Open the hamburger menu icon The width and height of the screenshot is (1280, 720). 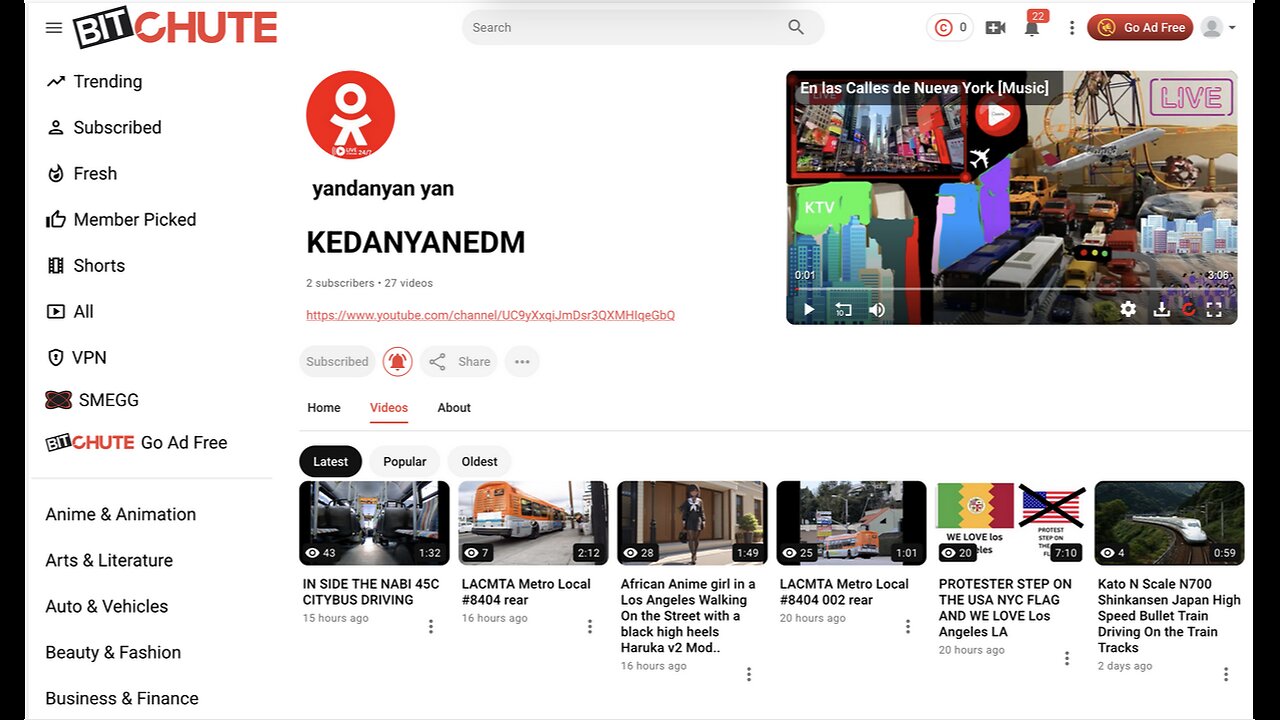[54, 28]
